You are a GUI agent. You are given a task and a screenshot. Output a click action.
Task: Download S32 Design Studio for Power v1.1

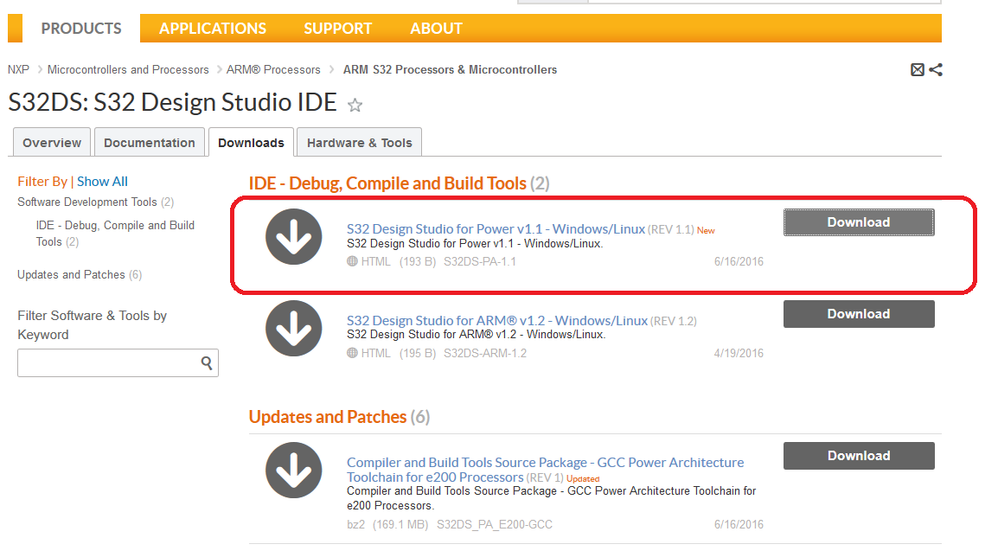click(858, 222)
